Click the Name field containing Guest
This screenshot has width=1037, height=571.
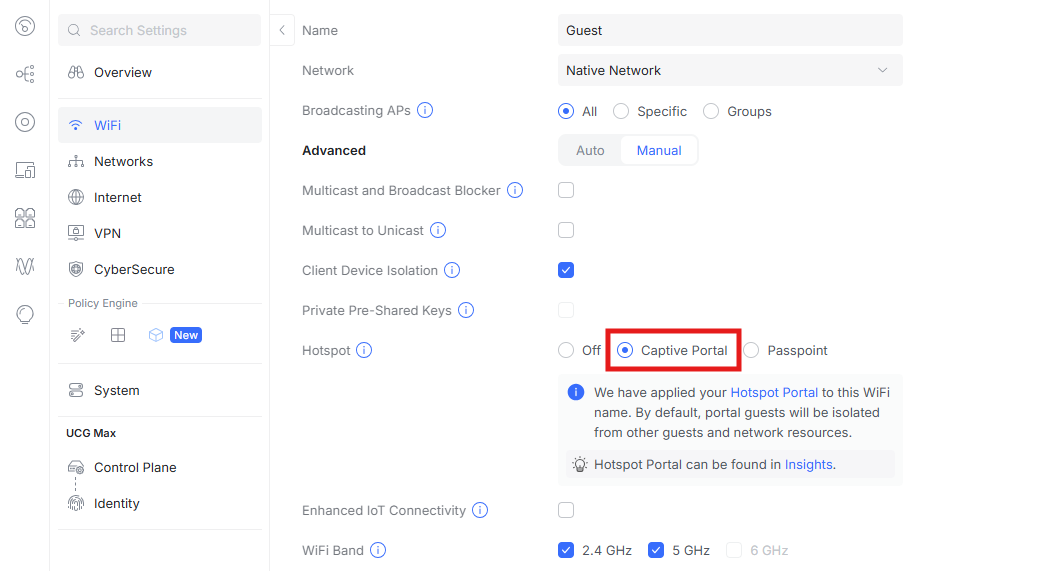tap(729, 30)
